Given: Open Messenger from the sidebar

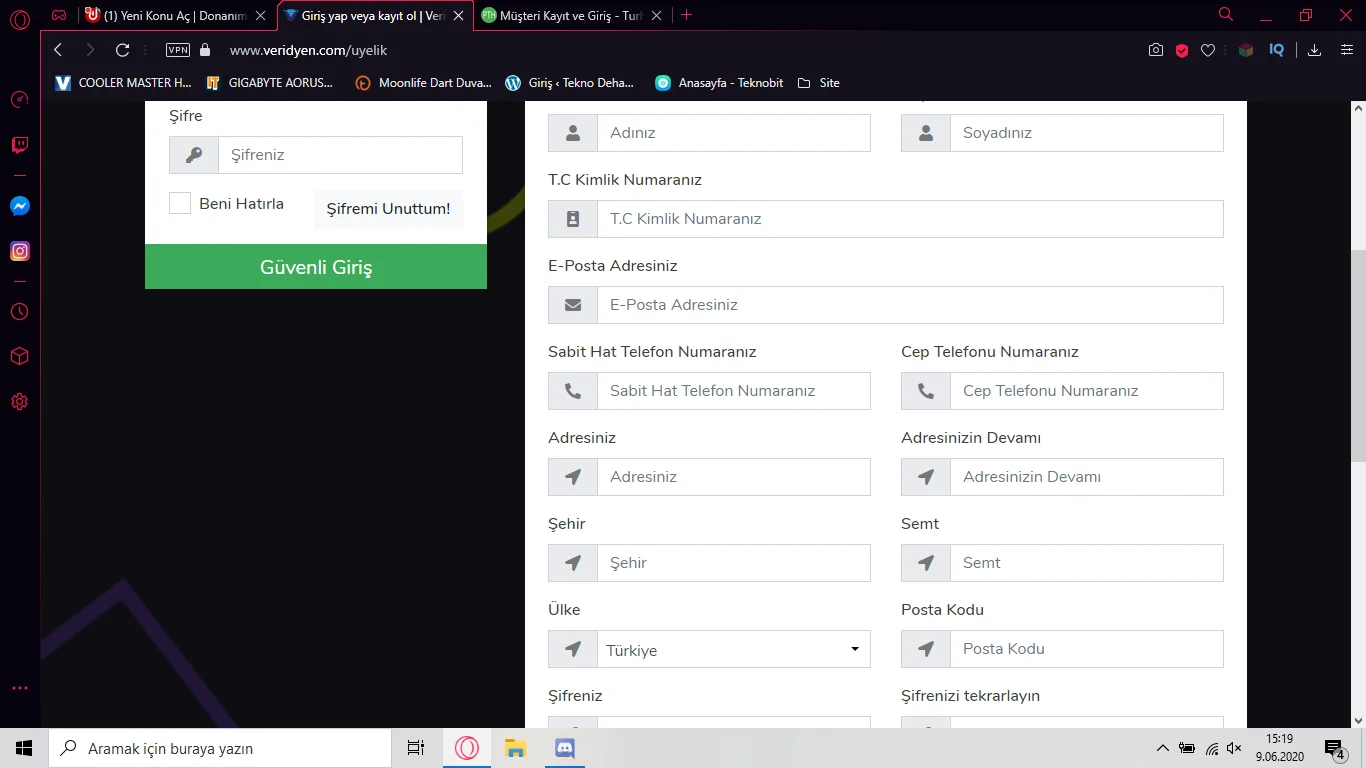Looking at the screenshot, I should pos(20,206).
